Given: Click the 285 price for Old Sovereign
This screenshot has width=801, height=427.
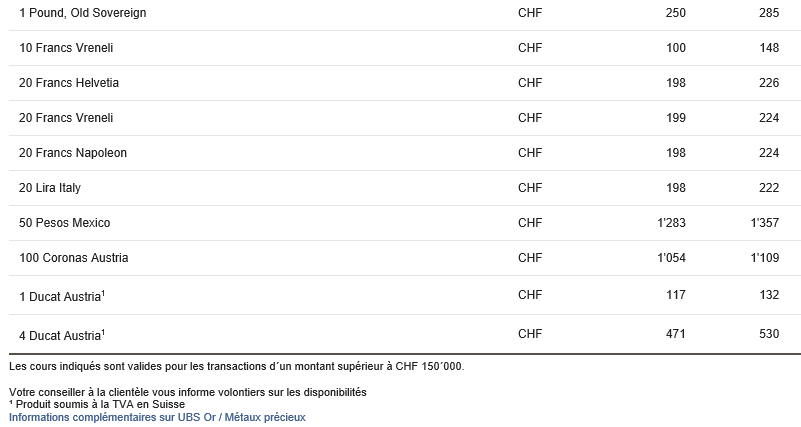Looking at the screenshot, I should pos(769,13).
